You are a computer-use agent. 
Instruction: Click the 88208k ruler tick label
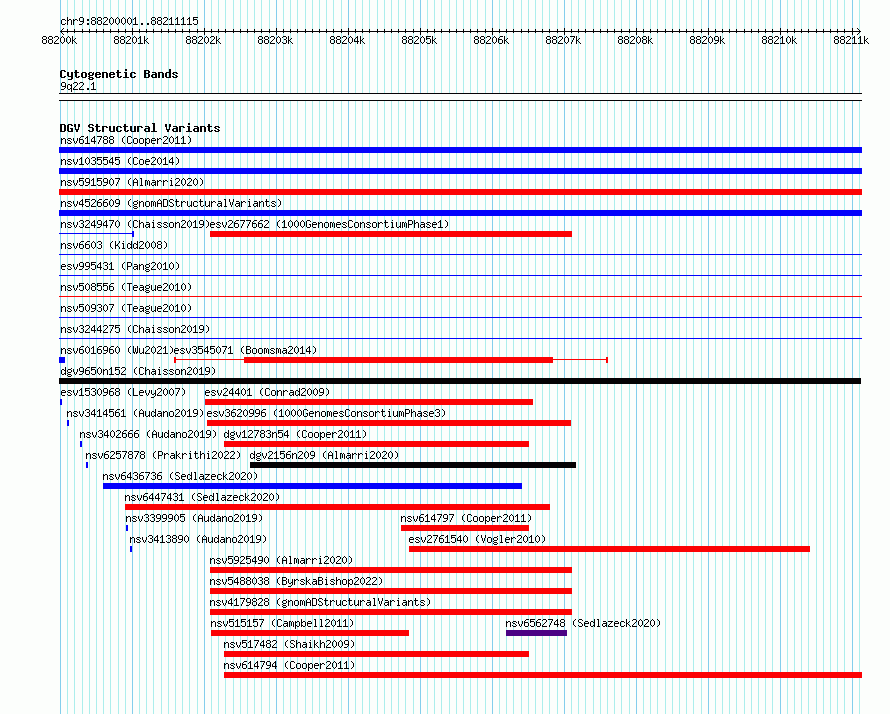[x=635, y=40]
